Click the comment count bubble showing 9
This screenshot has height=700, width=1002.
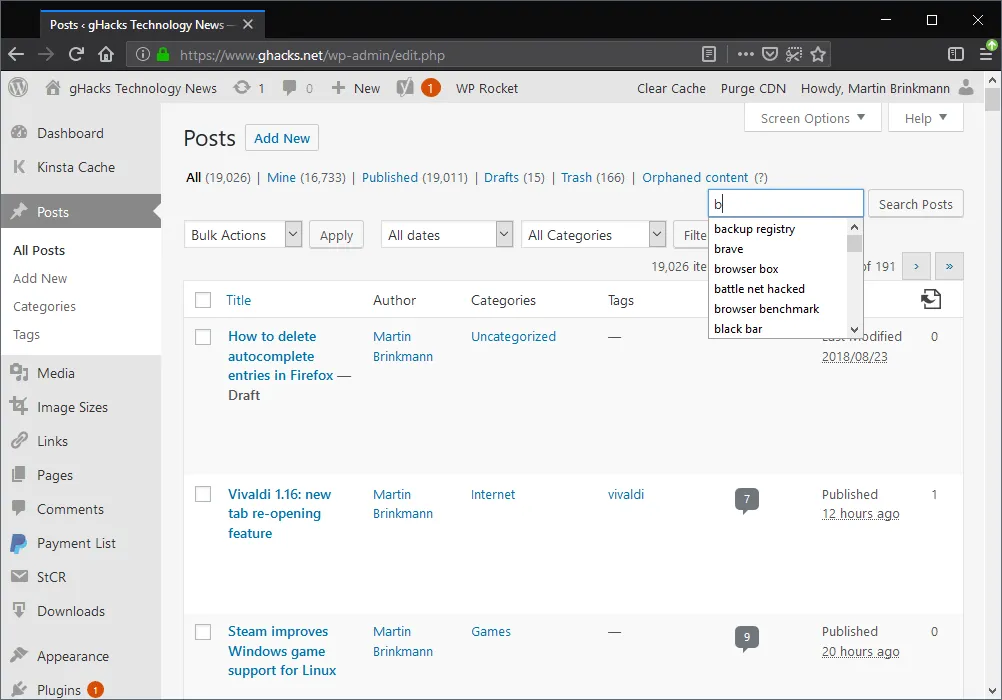(746, 637)
